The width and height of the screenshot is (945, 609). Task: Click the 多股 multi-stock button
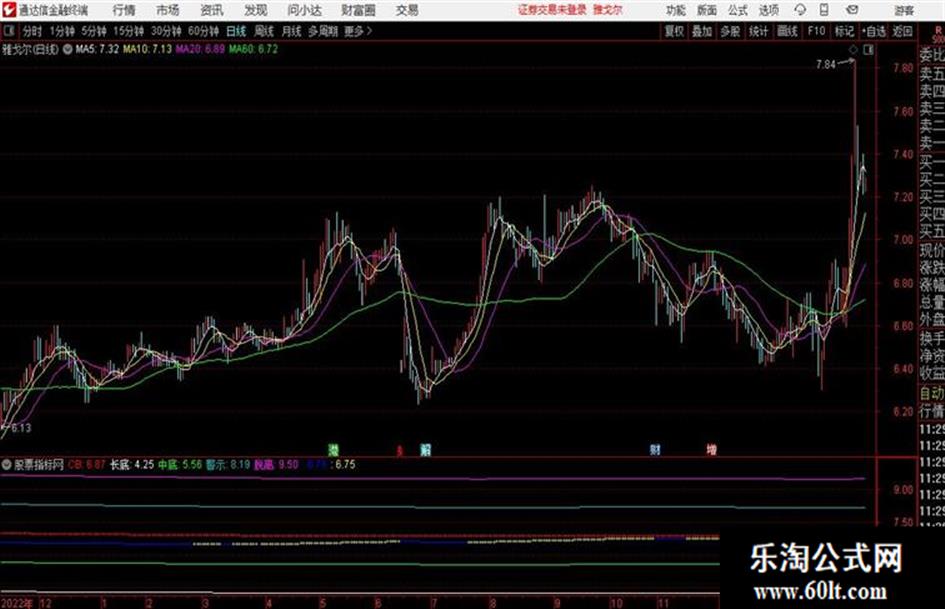point(730,31)
